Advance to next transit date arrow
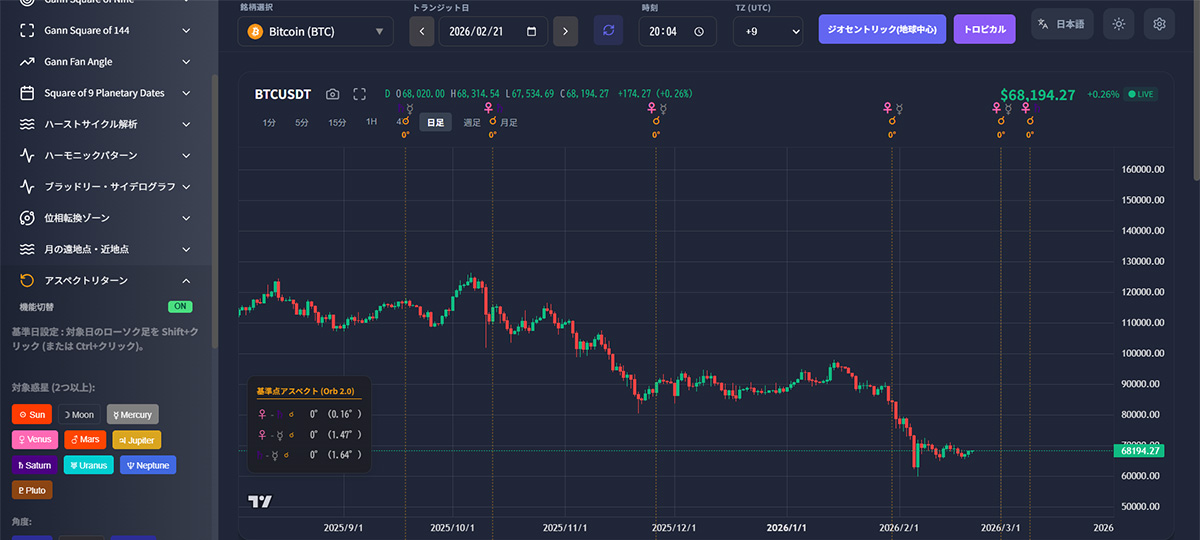Image resolution: width=1200 pixels, height=540 pixels. pos(566,31)
